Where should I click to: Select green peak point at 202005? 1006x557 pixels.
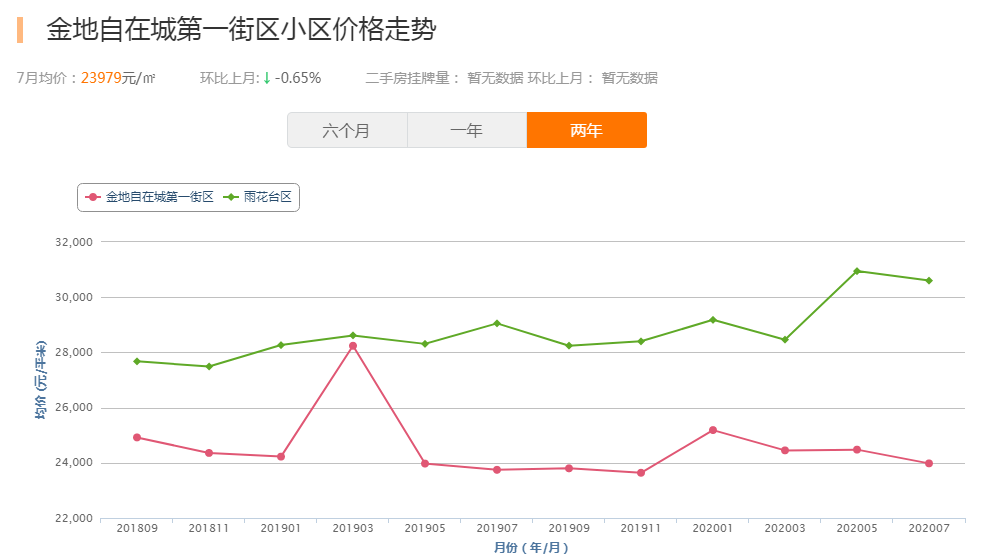[x=857, y=271]
